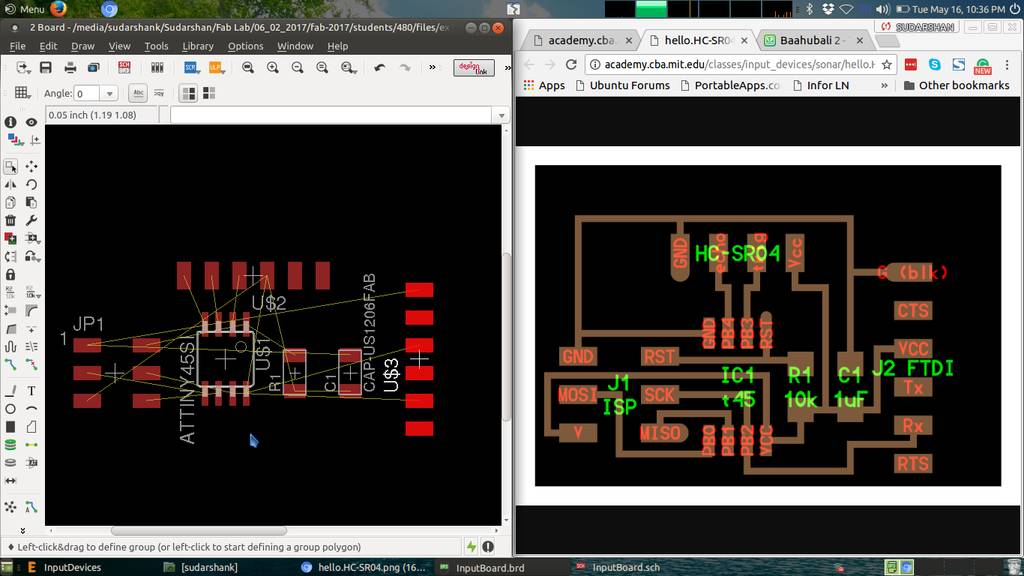The height and width of the screenshot is (576, 1024).
Task: Click the Zoom in icon
Action: 272,67
